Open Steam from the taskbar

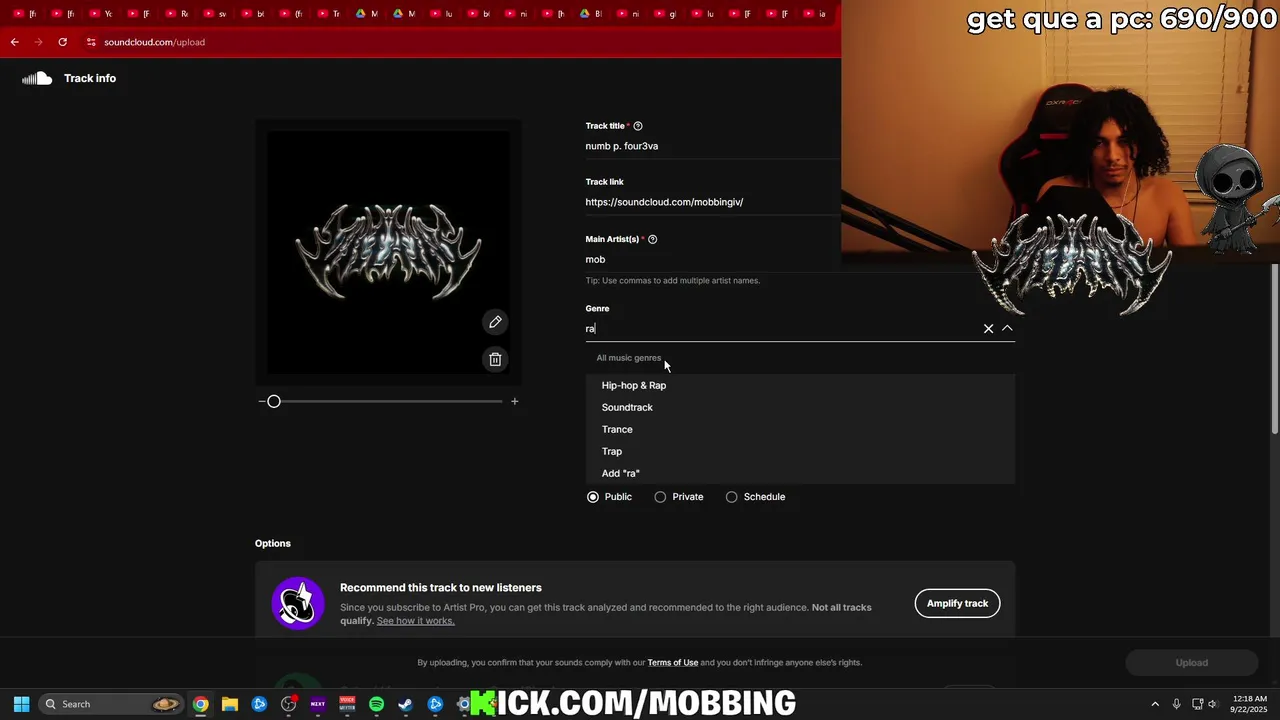point(405,704)
